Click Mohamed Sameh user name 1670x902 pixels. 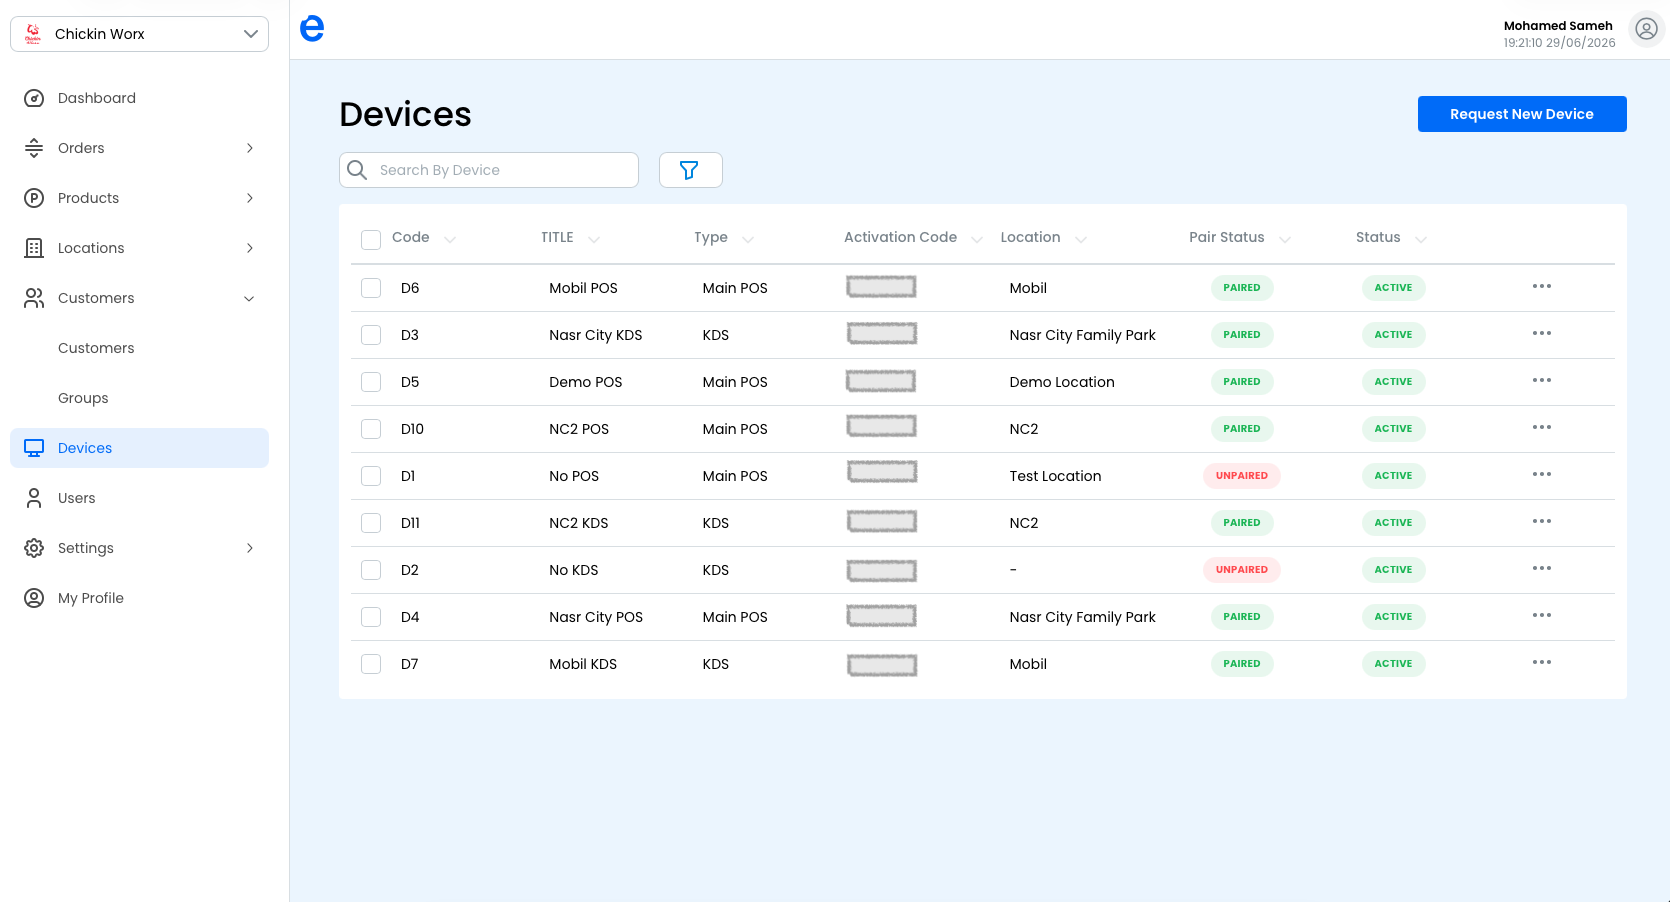(x=1558, y=26)
